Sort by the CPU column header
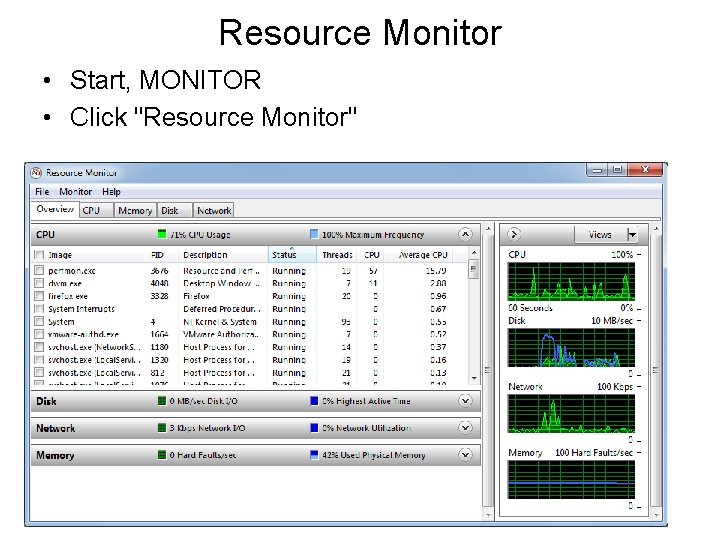720x540 pixels. pyautogui.click(x=371, y=255)
